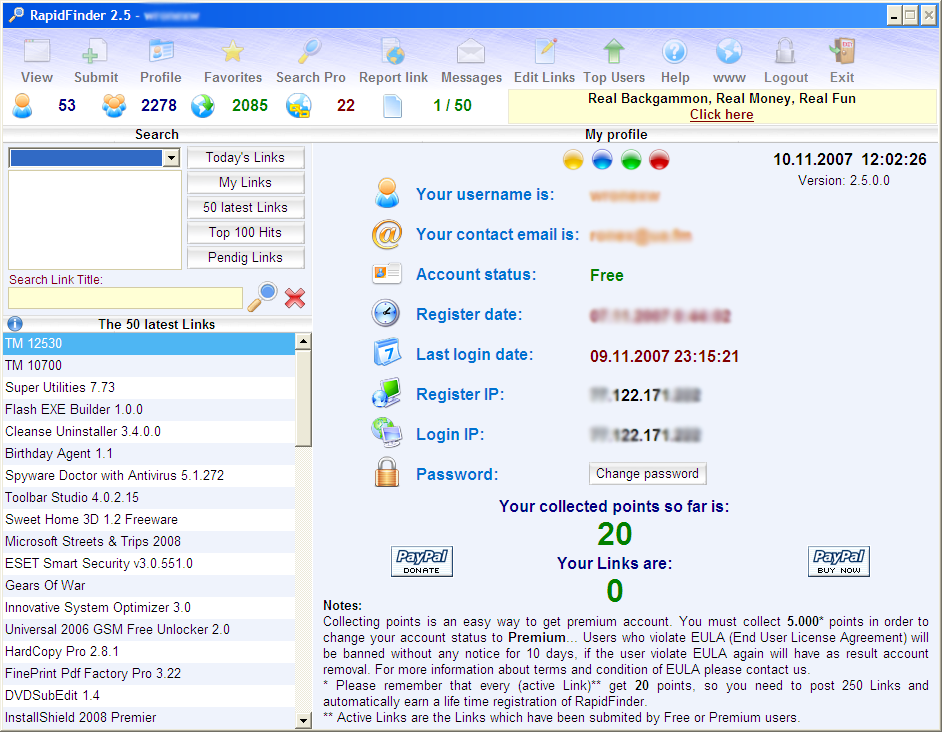
Task: Follow the Click here backgammon ad link
Action: coord(722,115)
